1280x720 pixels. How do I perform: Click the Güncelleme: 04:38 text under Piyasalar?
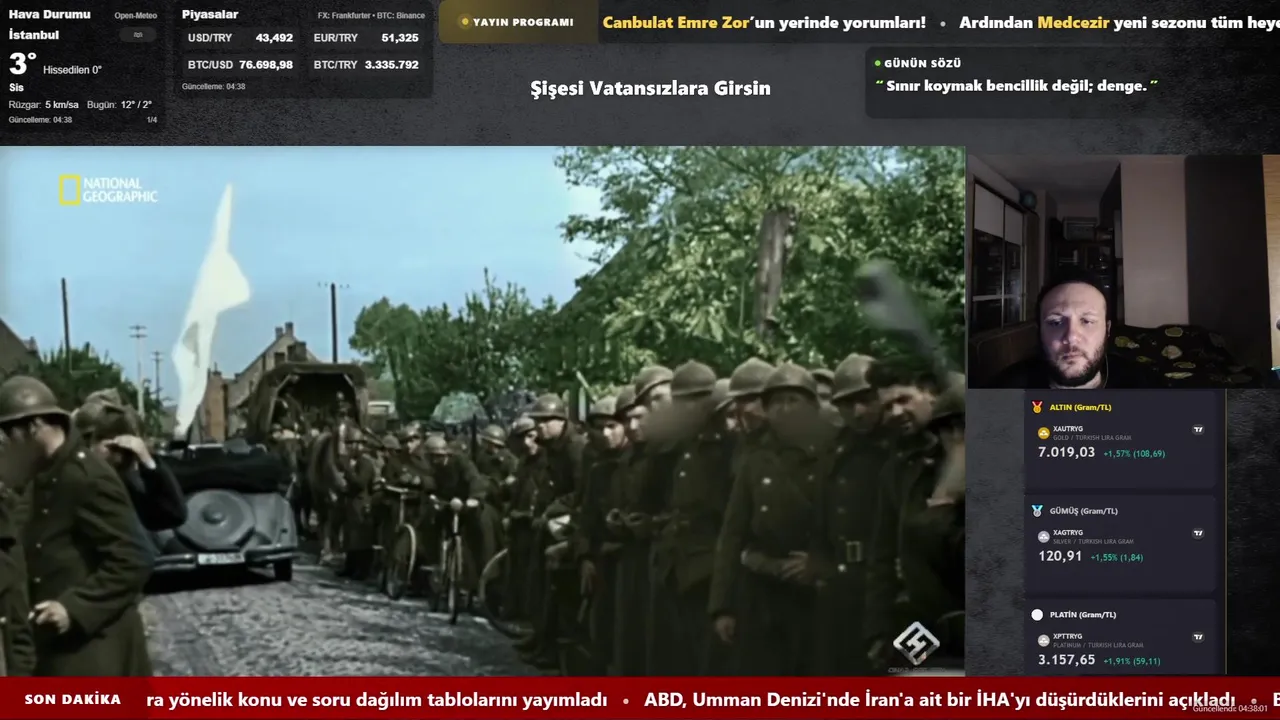point(213,87)
